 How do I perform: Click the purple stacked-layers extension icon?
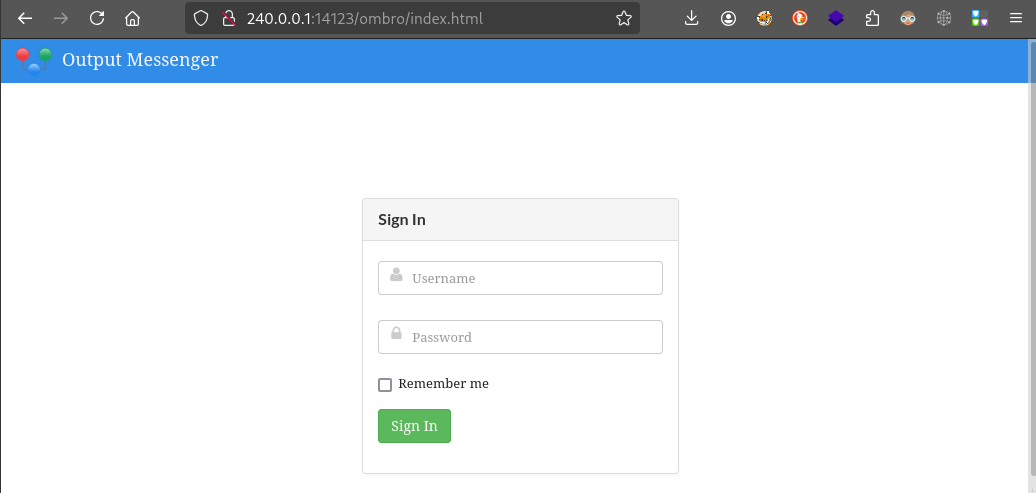coord(836,18)
